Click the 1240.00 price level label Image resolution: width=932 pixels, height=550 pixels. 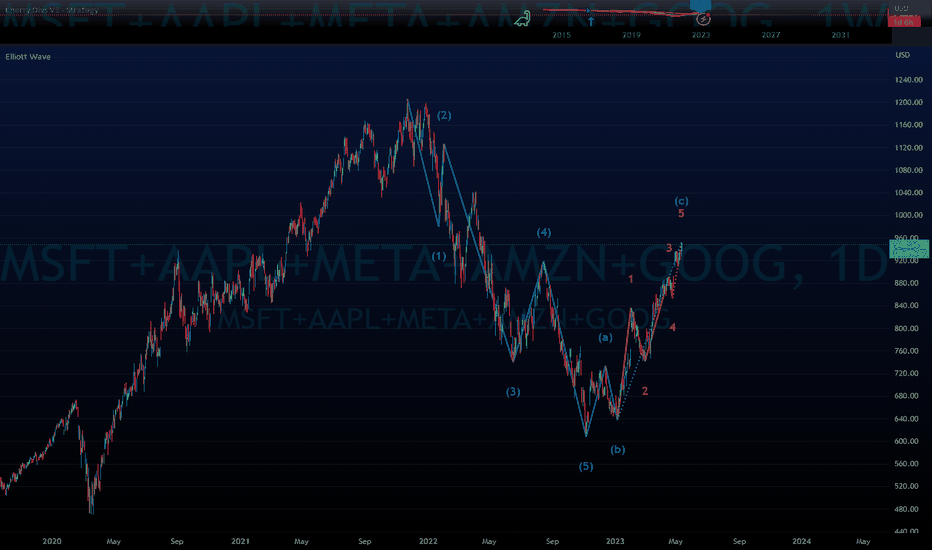(909, 80)
